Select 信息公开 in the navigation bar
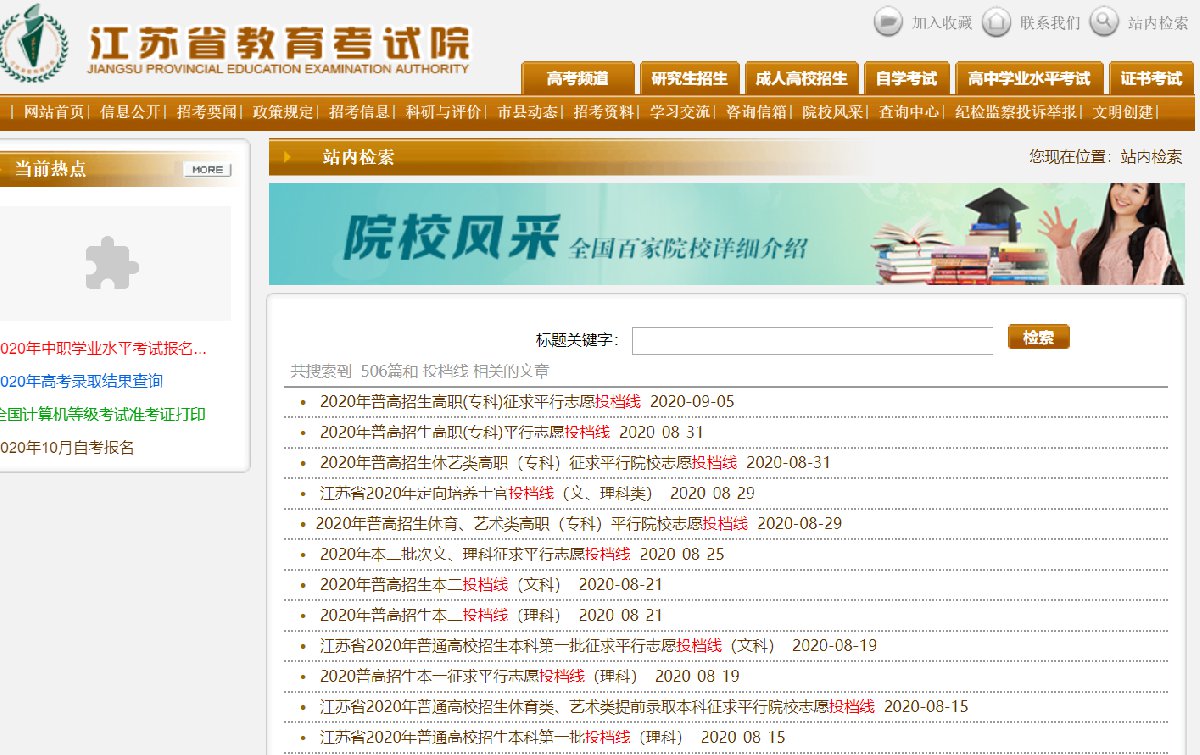 [x=130, y=112]
